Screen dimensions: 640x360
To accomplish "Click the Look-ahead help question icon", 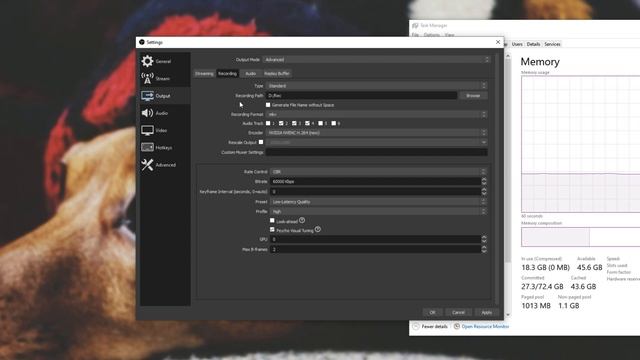I will point(302,220).
